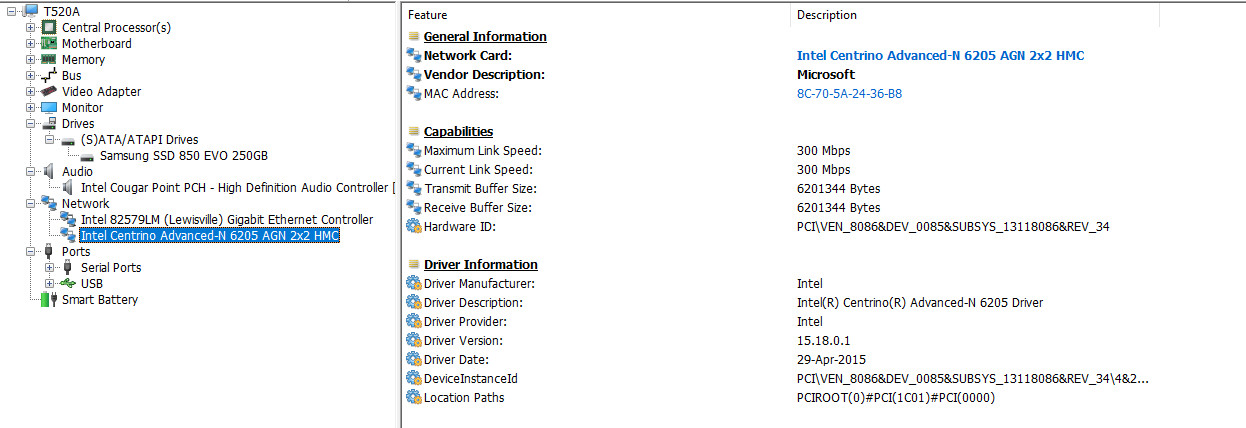1246x428 pixels.
Task: Collapse the Drives tree node
Action: click(x=31, y=123)
